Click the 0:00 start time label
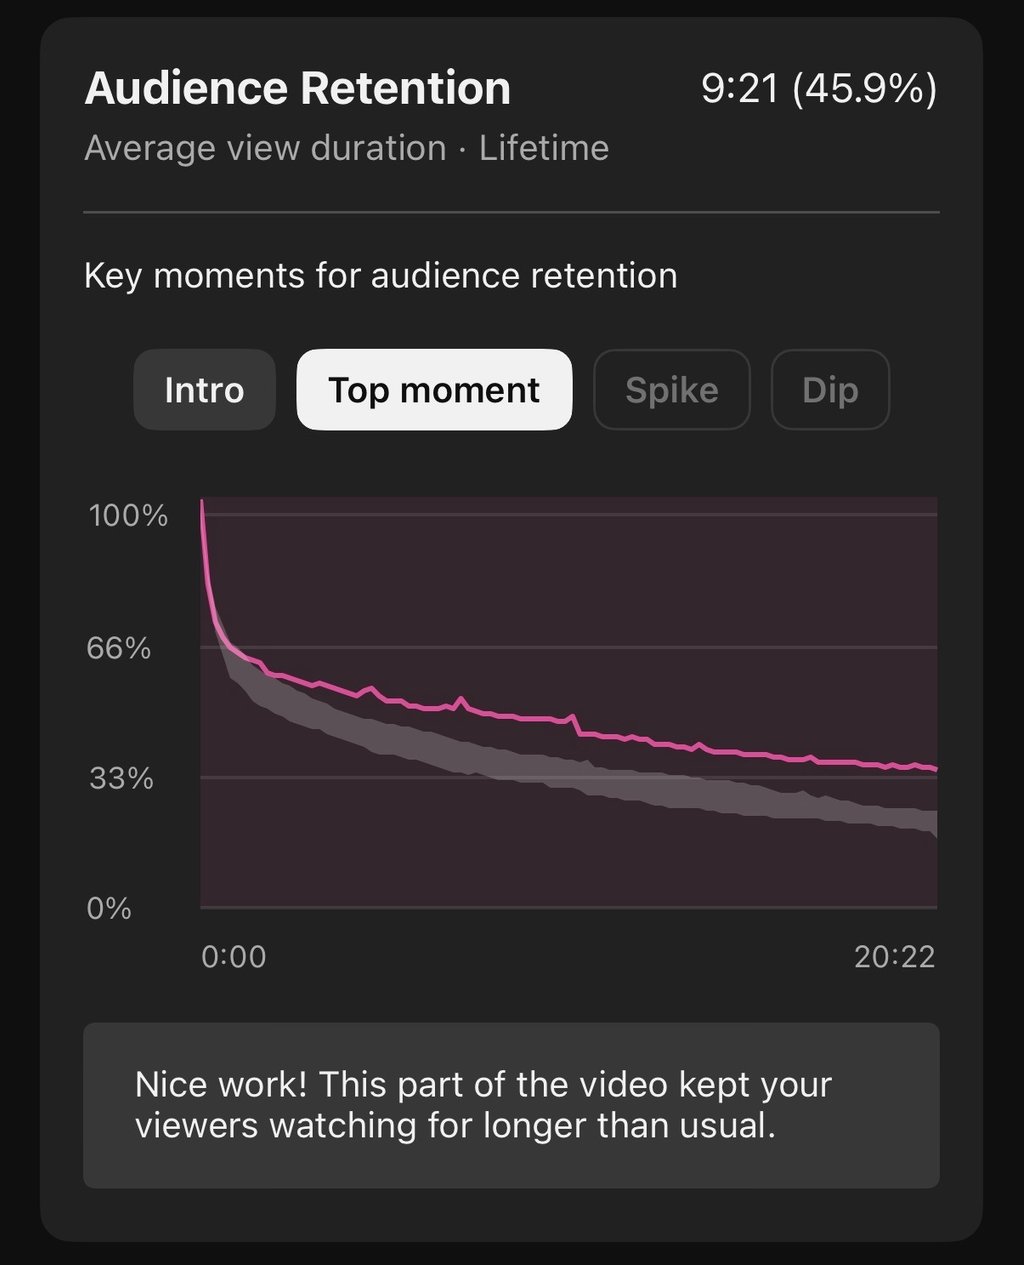The width and height of the screenshot is (1024, 1265). (233, 957)
